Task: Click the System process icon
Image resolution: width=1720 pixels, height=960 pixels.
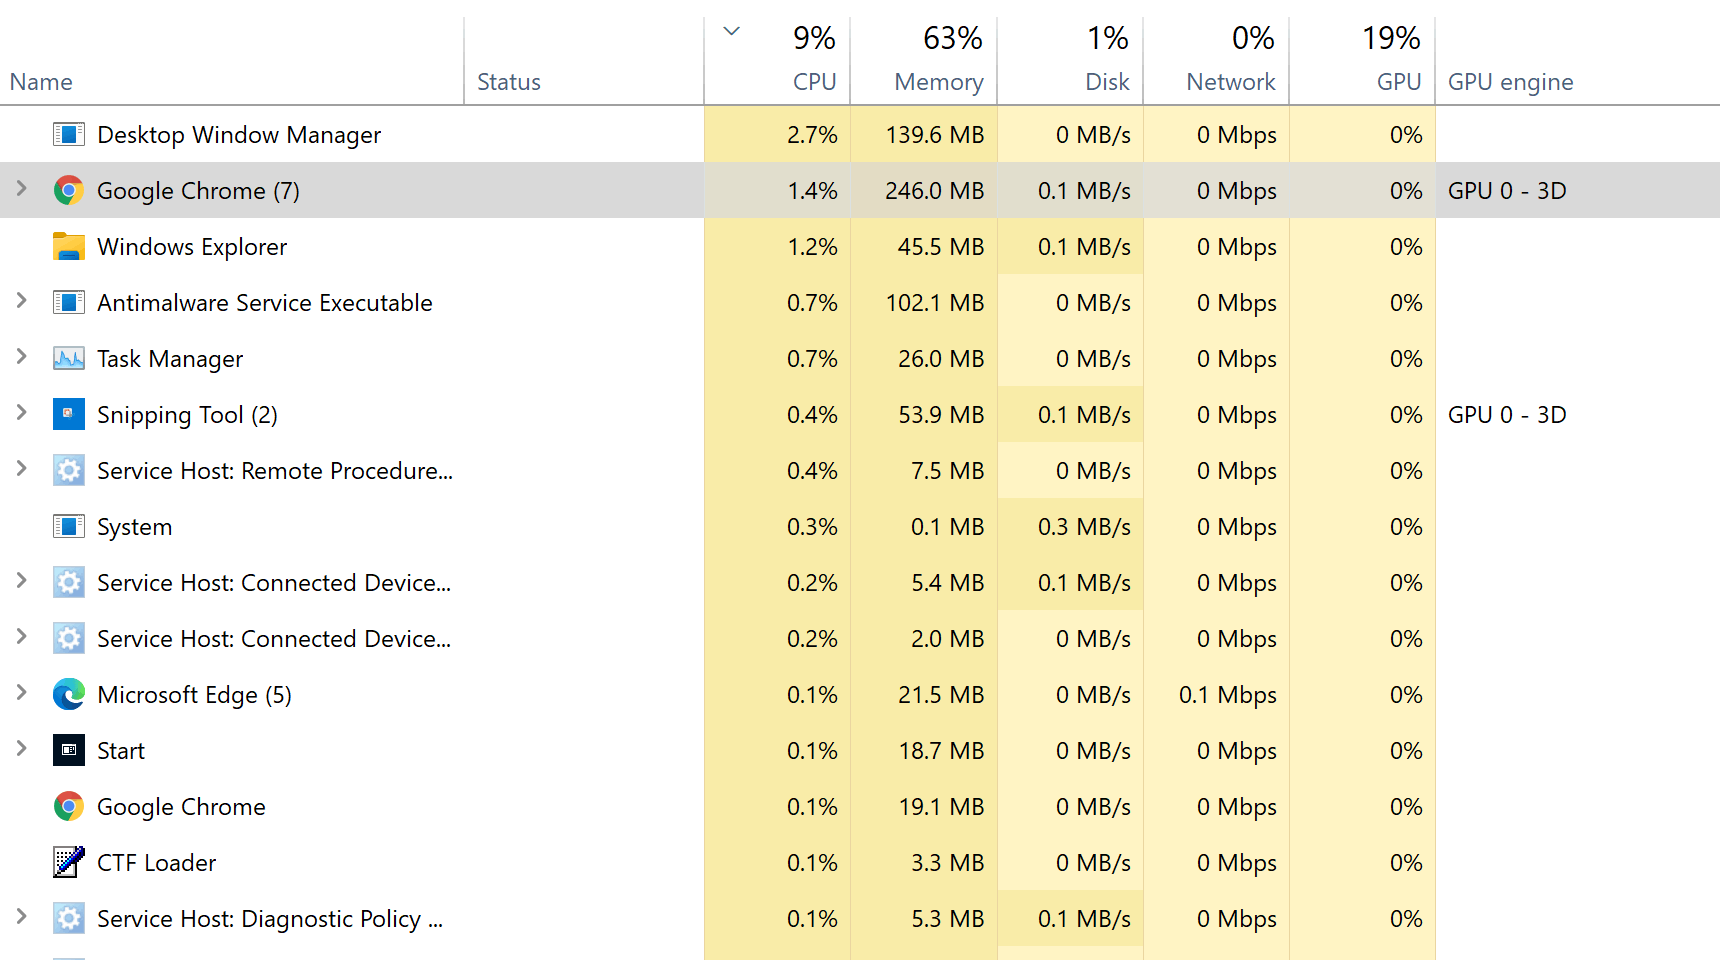Action: (68, 526)
